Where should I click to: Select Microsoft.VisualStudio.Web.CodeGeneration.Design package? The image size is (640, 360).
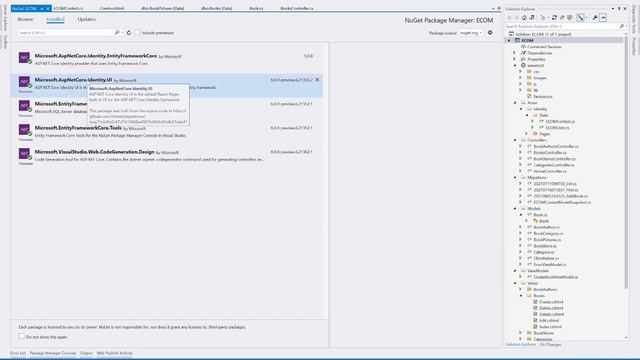(x=167, y=156)
